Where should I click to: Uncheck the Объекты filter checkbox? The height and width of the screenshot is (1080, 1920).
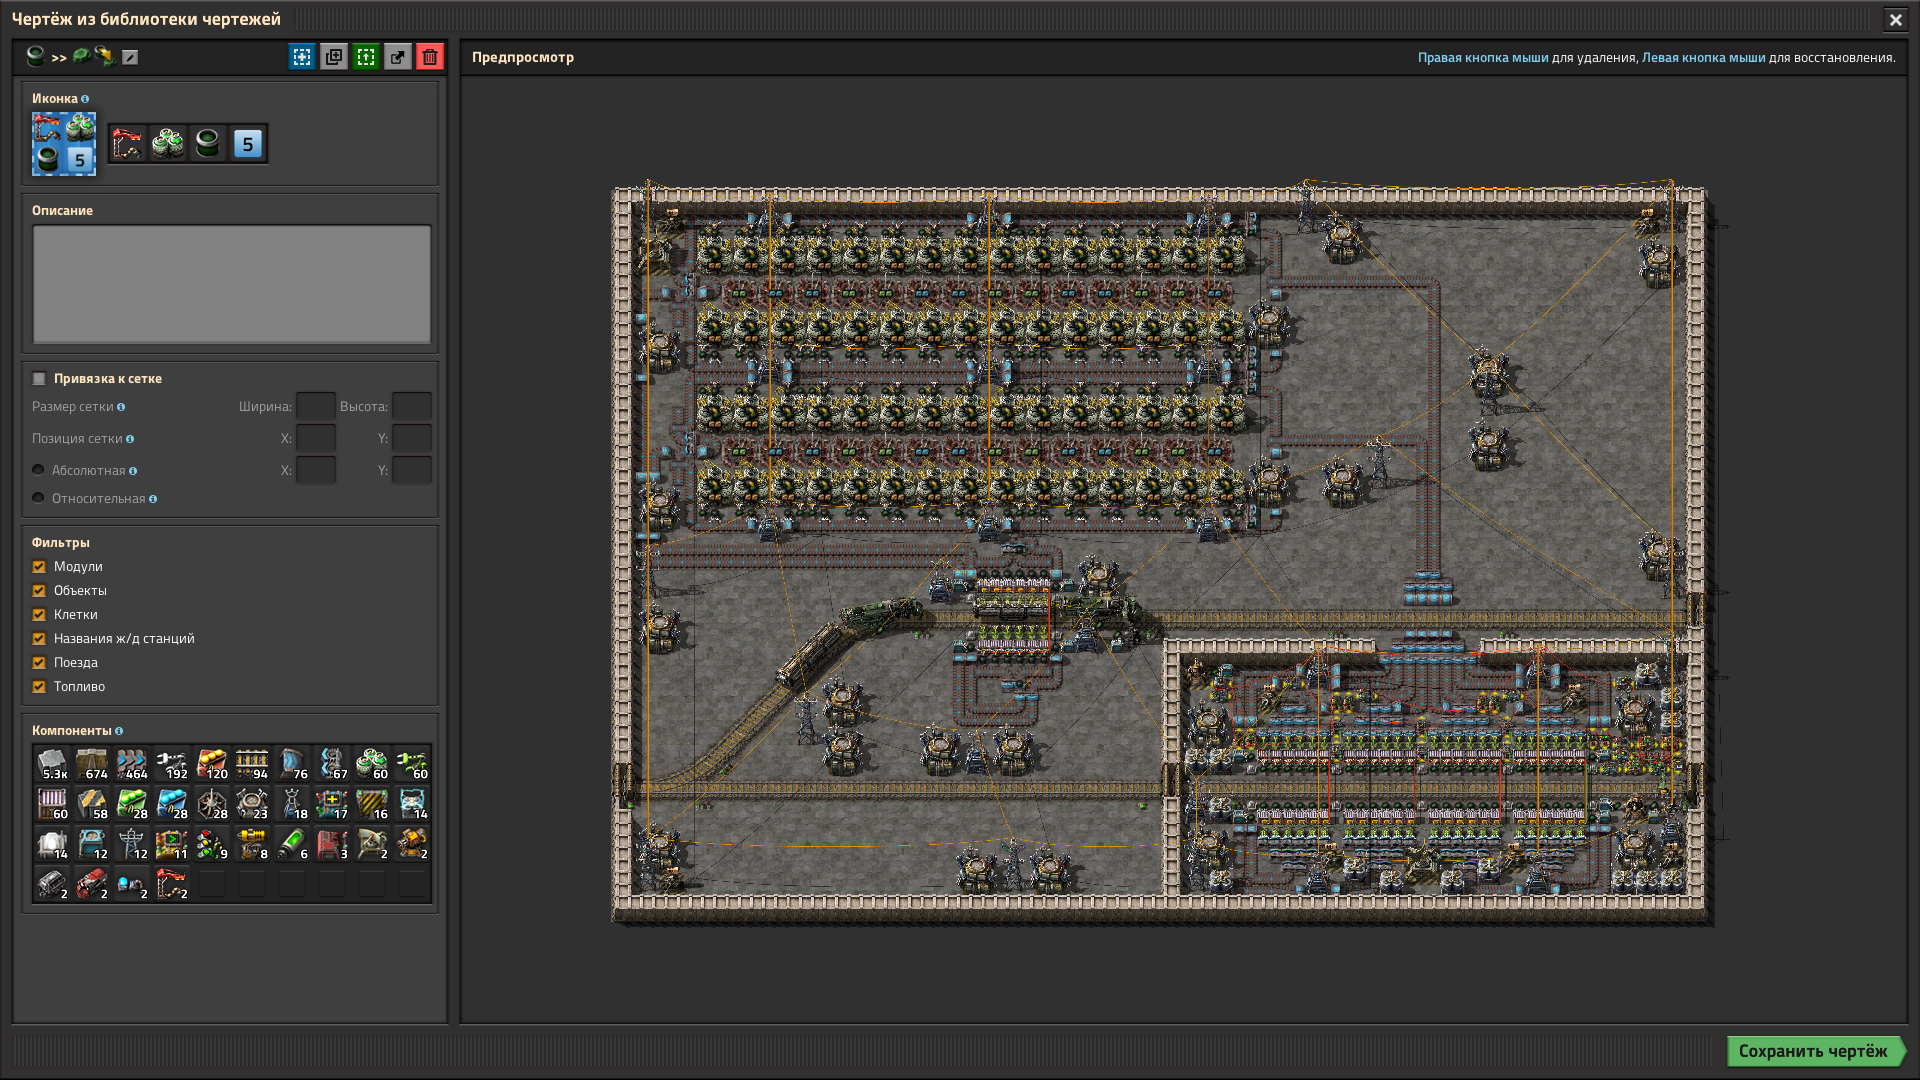click(x=39, y=591)
